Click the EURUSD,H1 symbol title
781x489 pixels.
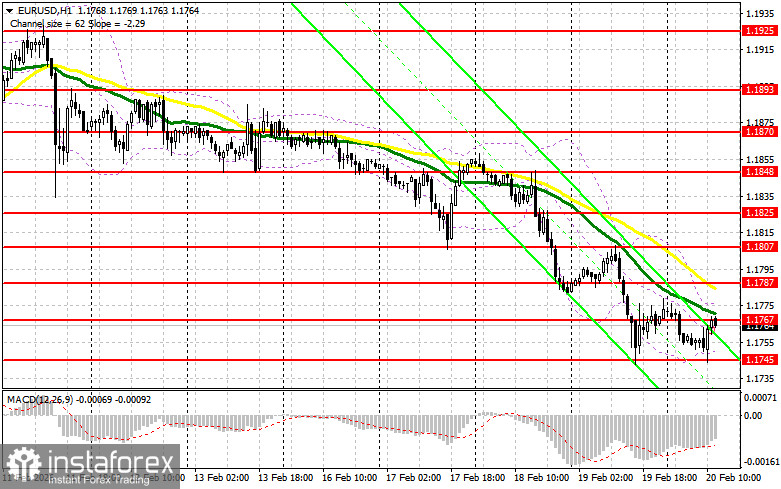pyautogui.click(x=44, y=10)
